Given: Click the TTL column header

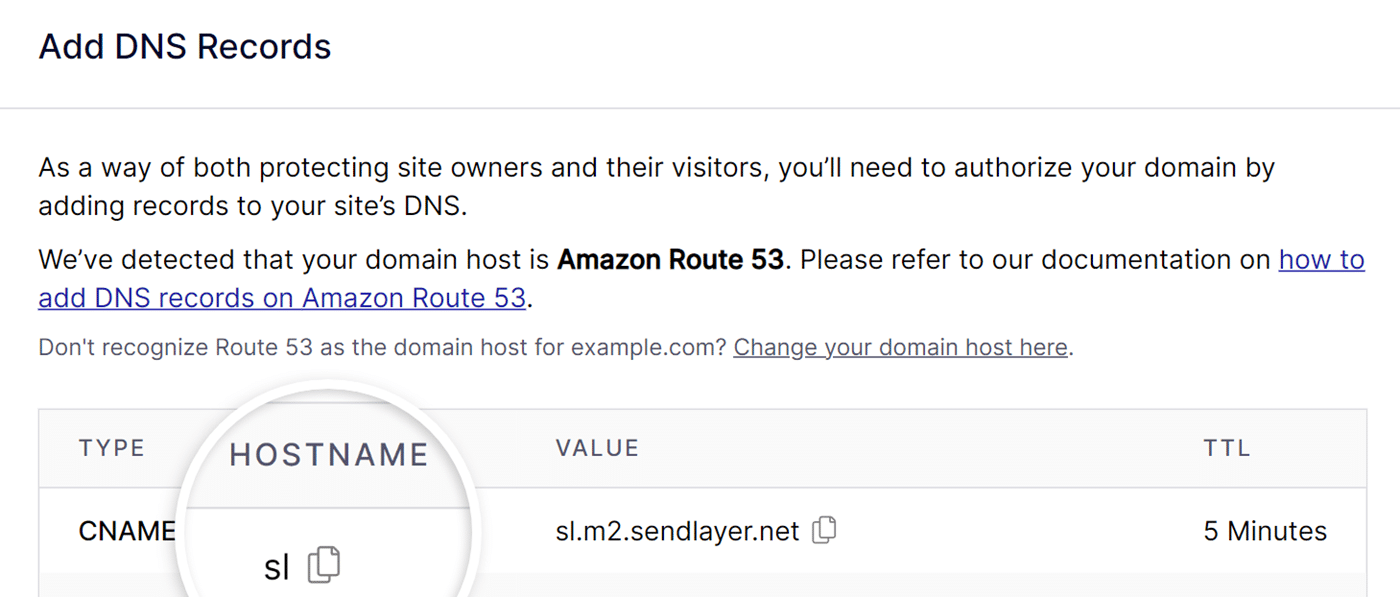Looking at the screenshot, I should [1226, 448].
